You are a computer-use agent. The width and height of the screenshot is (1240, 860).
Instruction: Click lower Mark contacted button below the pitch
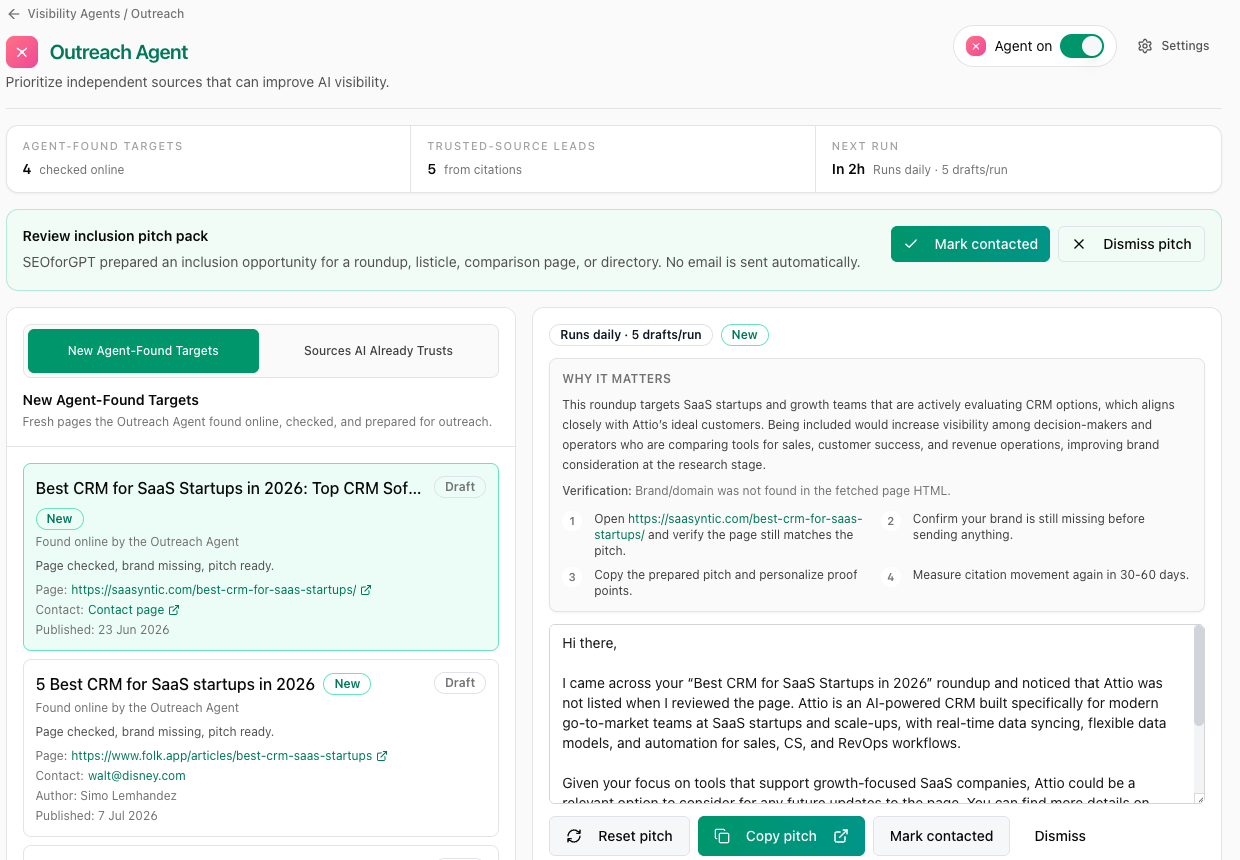[941, 836]
